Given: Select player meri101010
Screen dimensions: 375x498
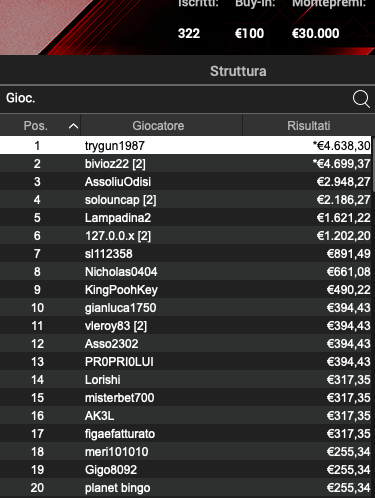Looking at the screenshot, I should coord(185,451).
